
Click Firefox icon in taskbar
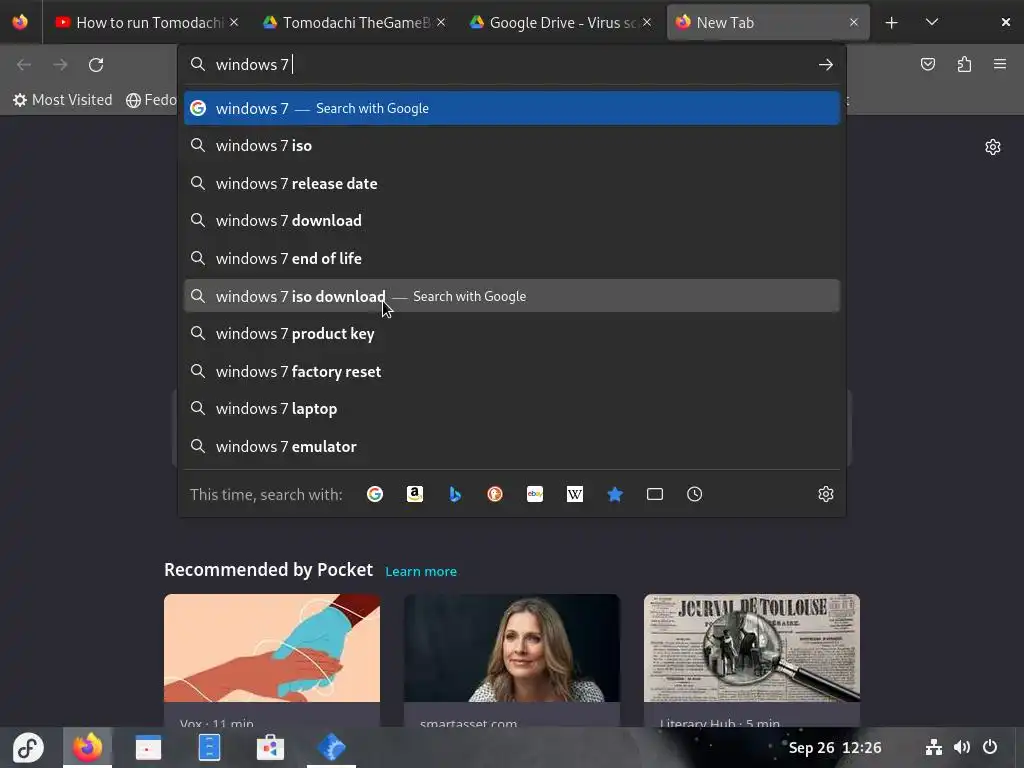[x=88, y=747]
